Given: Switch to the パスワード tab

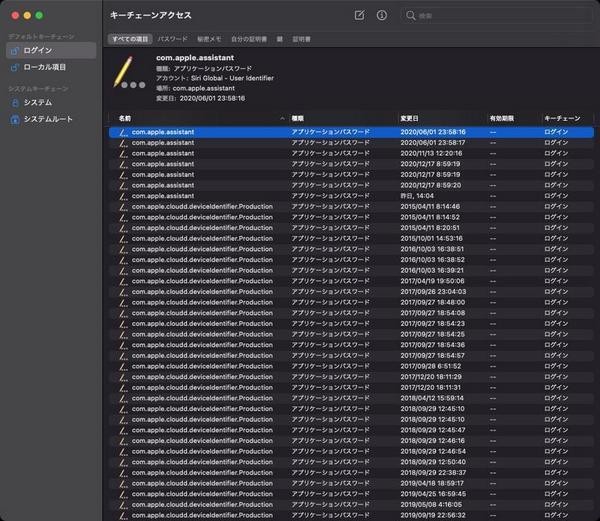Looking at the screenshot, I should (173, 39).
